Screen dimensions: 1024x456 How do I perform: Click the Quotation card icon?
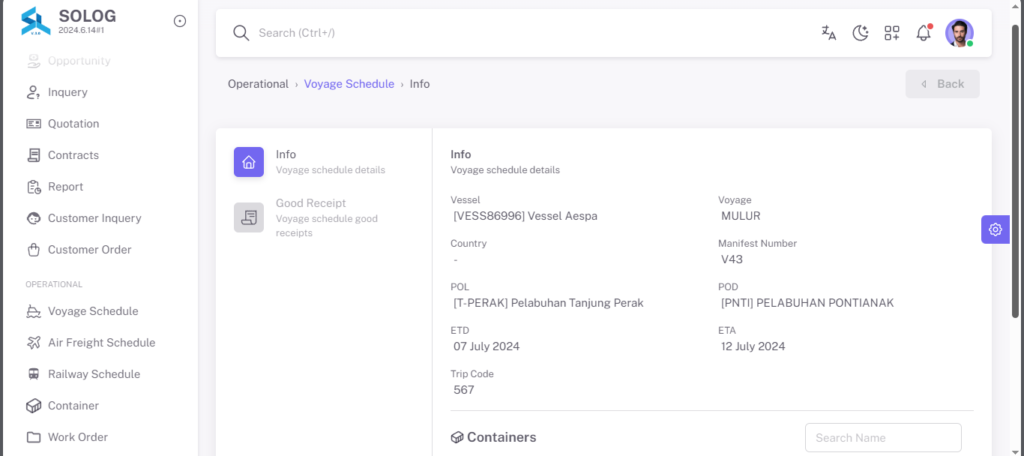[x=34, y=123]
